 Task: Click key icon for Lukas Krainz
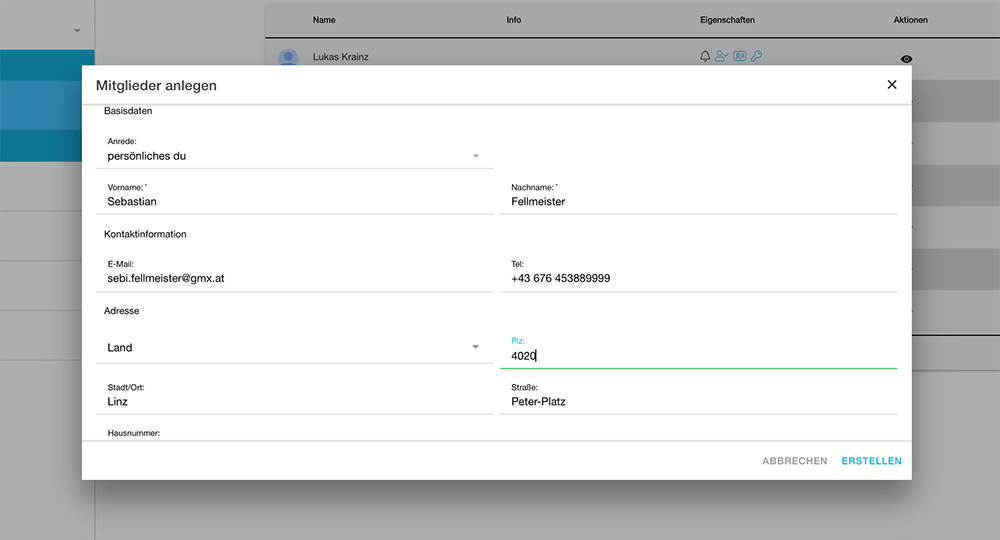pos(756,56)
